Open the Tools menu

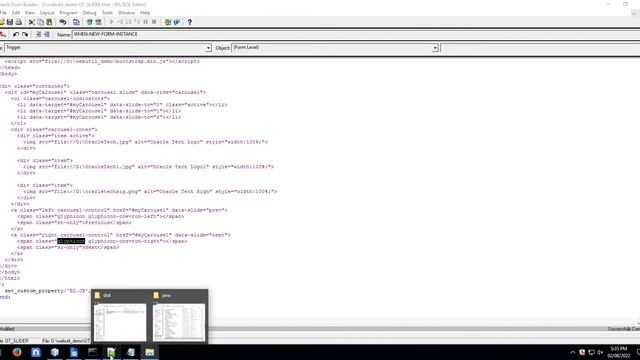click(x=107, y=13)
